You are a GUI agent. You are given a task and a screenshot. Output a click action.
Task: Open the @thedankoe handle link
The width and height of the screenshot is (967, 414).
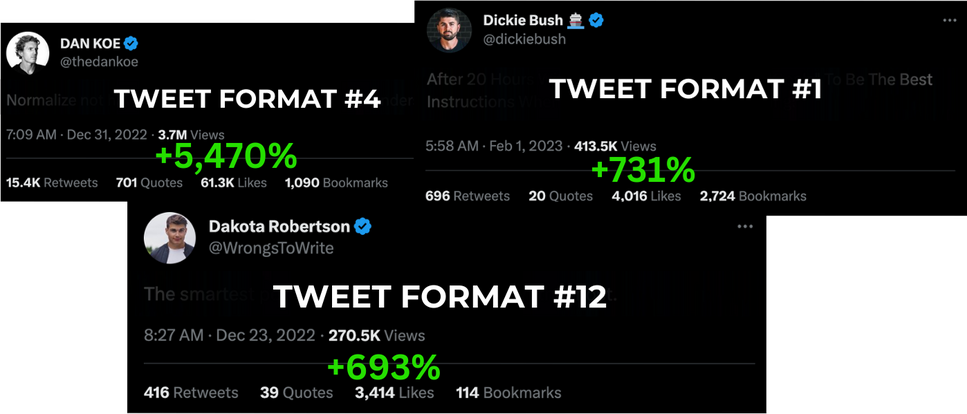(99, 62)
